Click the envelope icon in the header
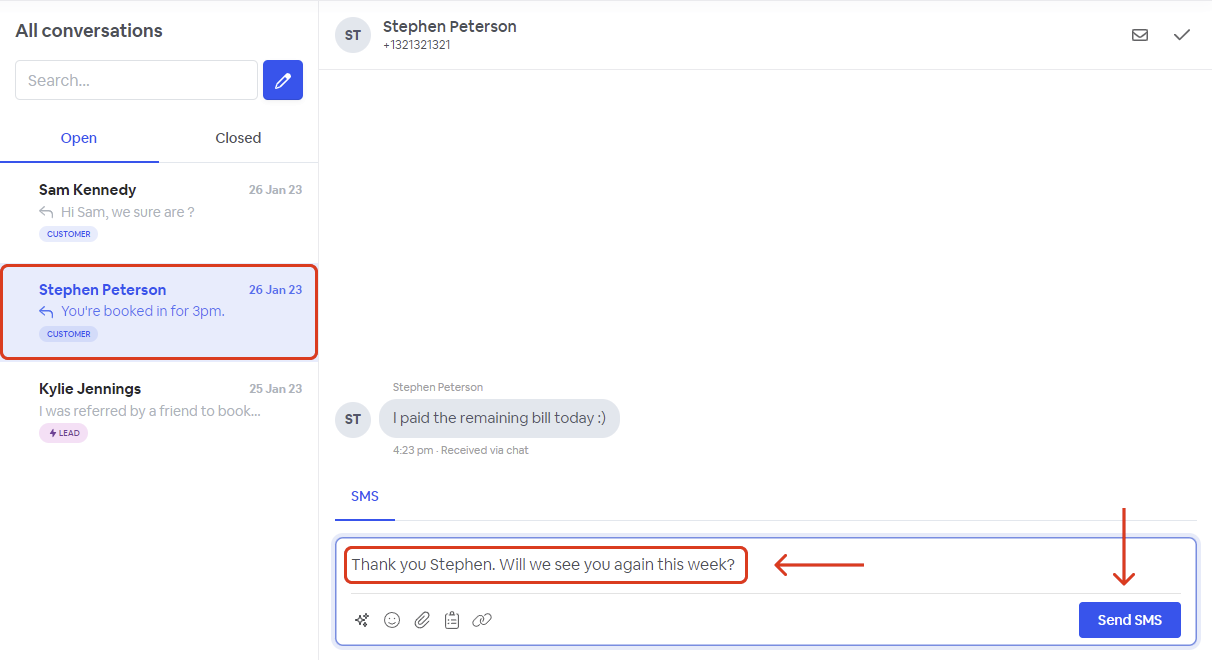Viewport: 1212px width, 660px height. point(1140,35)
